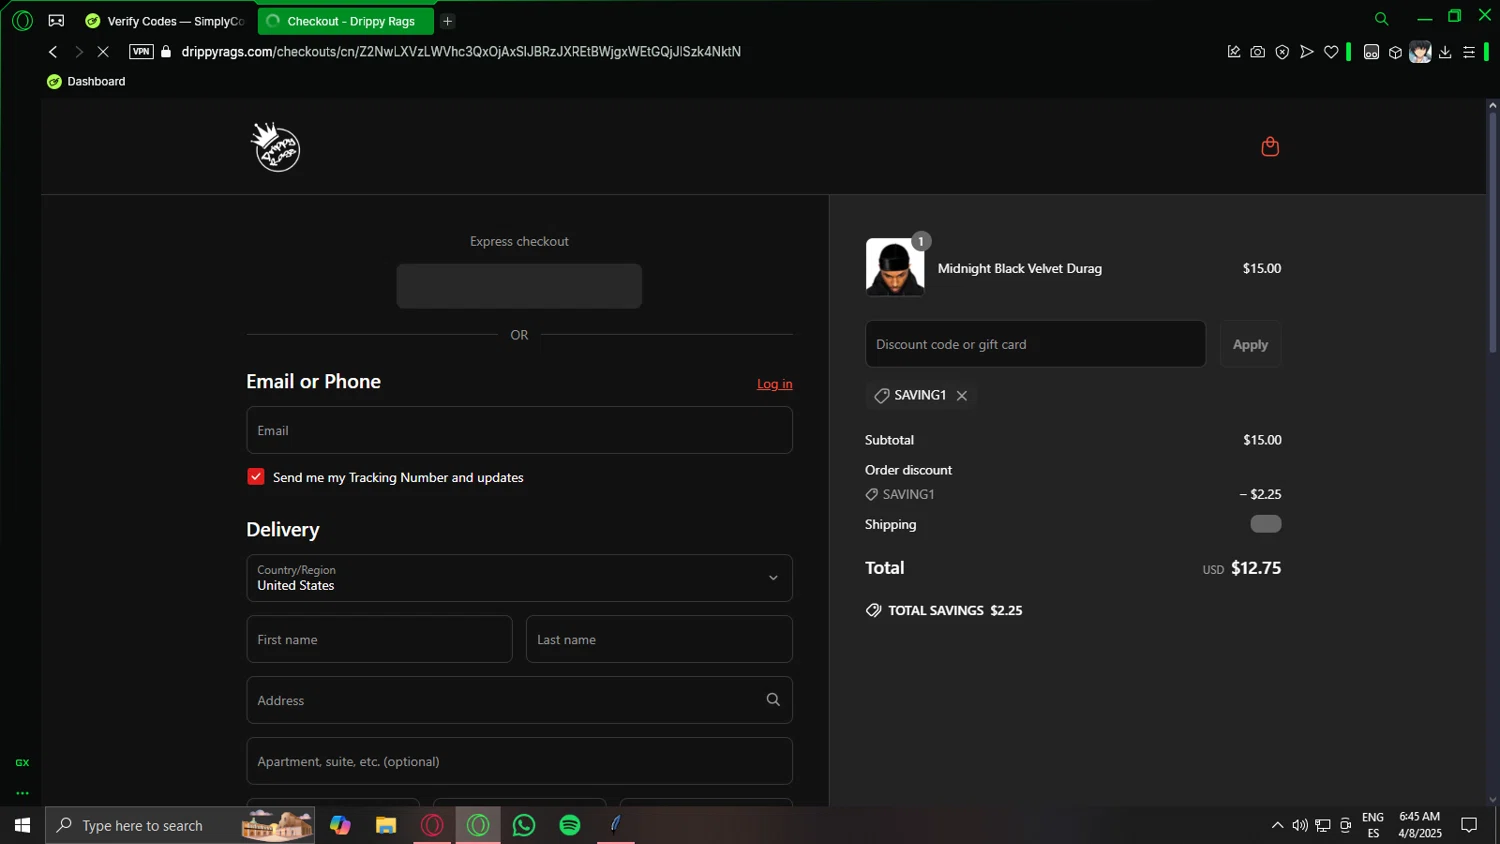Uncheck Send me my Tracking Number checkbox
The image size is (1500, 844).
coord(256,477)
